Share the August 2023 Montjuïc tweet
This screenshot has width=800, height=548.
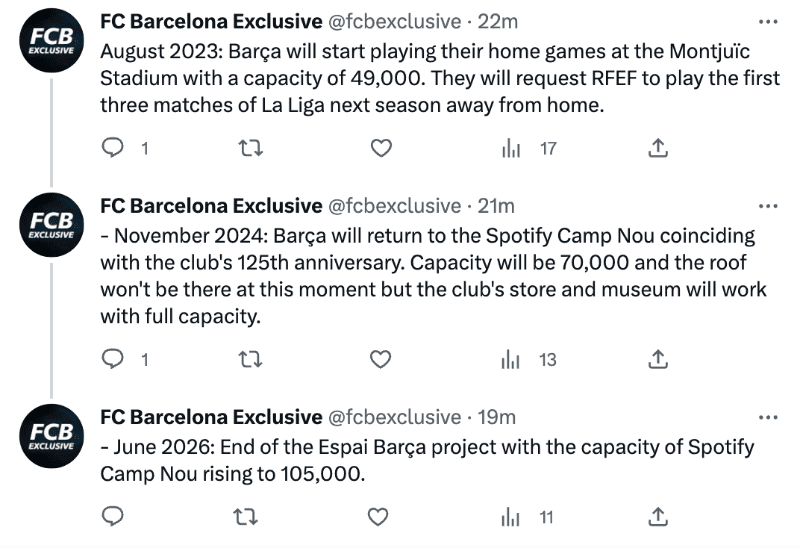click(658, 148)
